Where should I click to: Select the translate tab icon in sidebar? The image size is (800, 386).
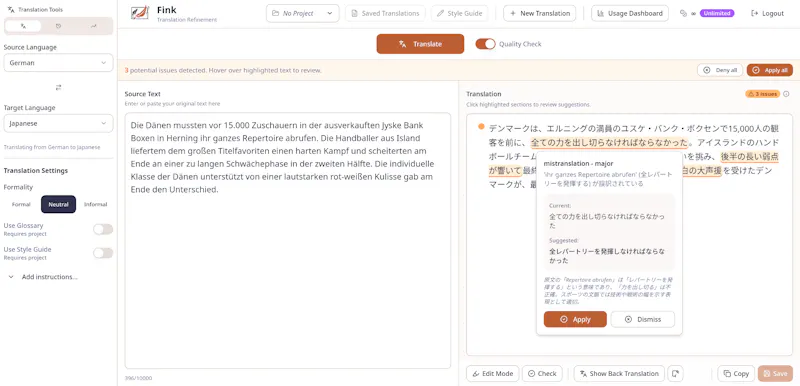tap(23, 26)
